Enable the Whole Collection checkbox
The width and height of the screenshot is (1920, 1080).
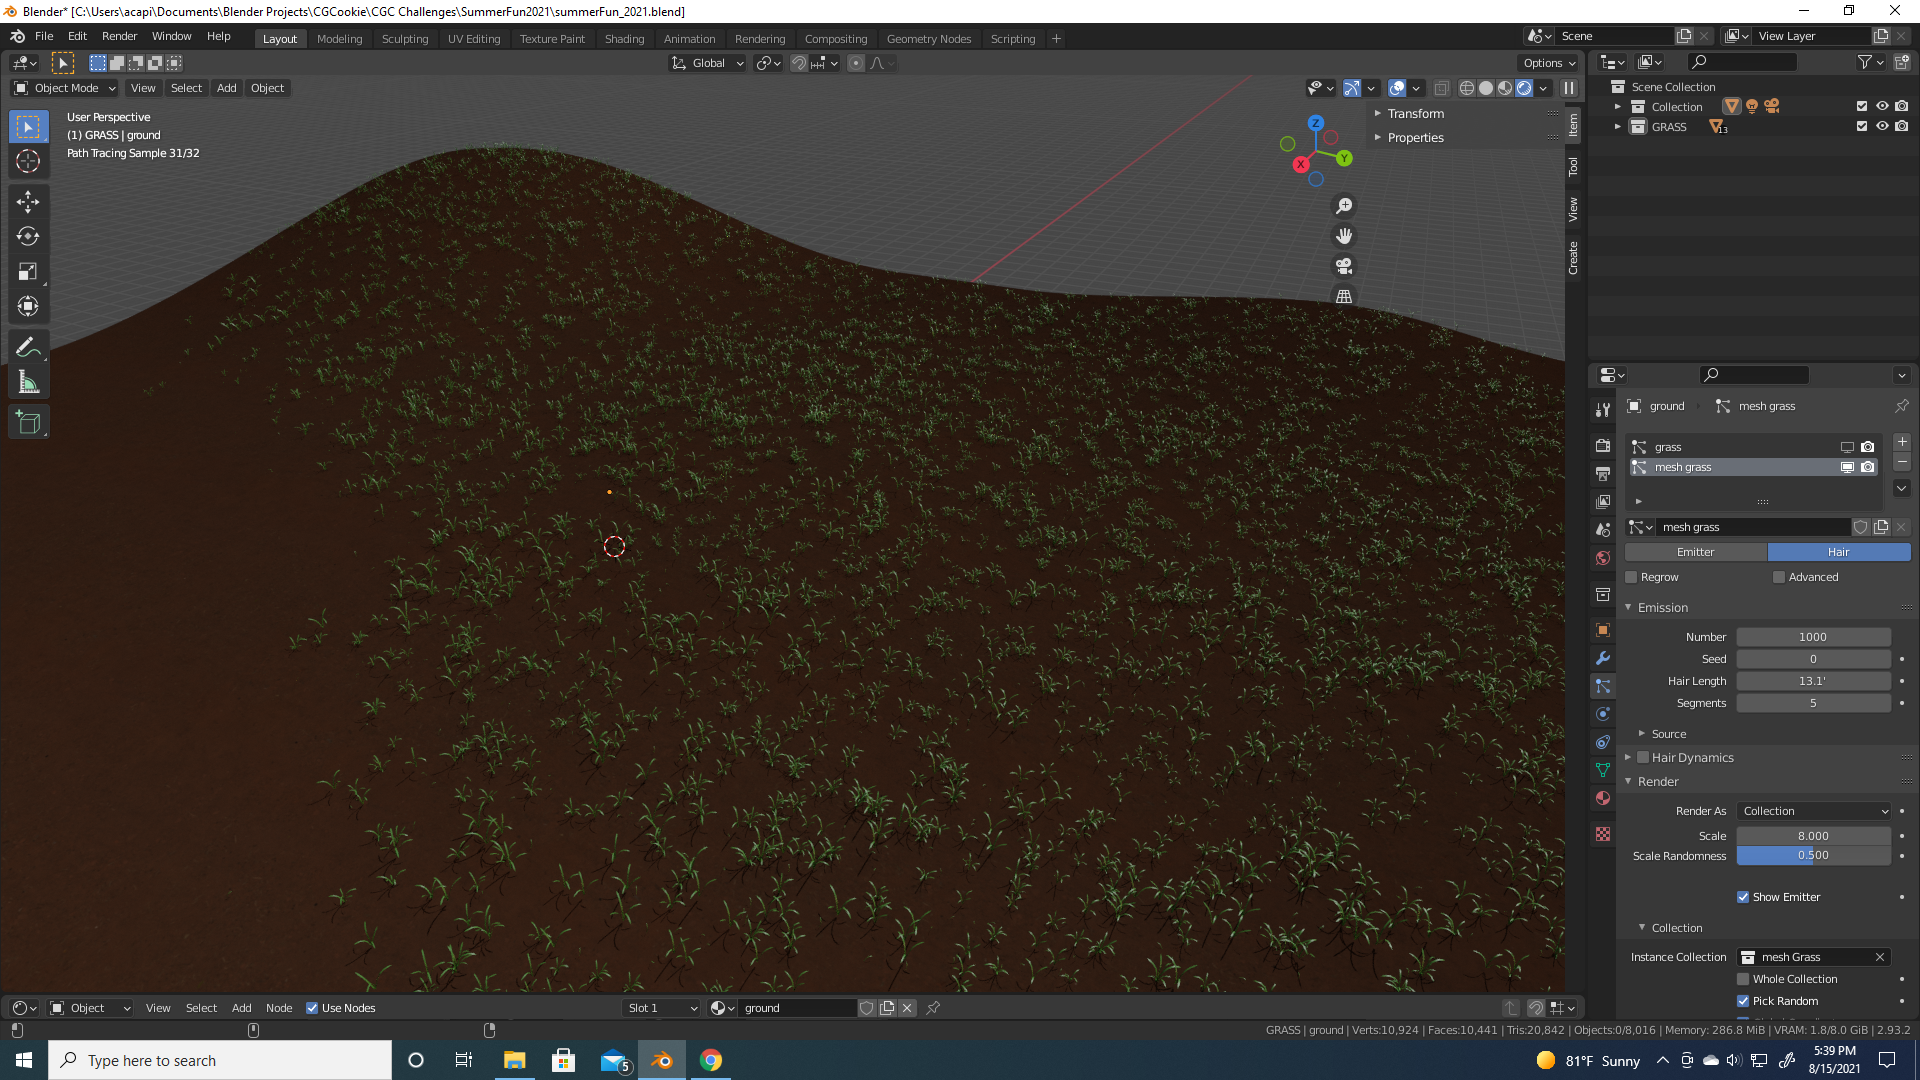(x=1743, y=979)
